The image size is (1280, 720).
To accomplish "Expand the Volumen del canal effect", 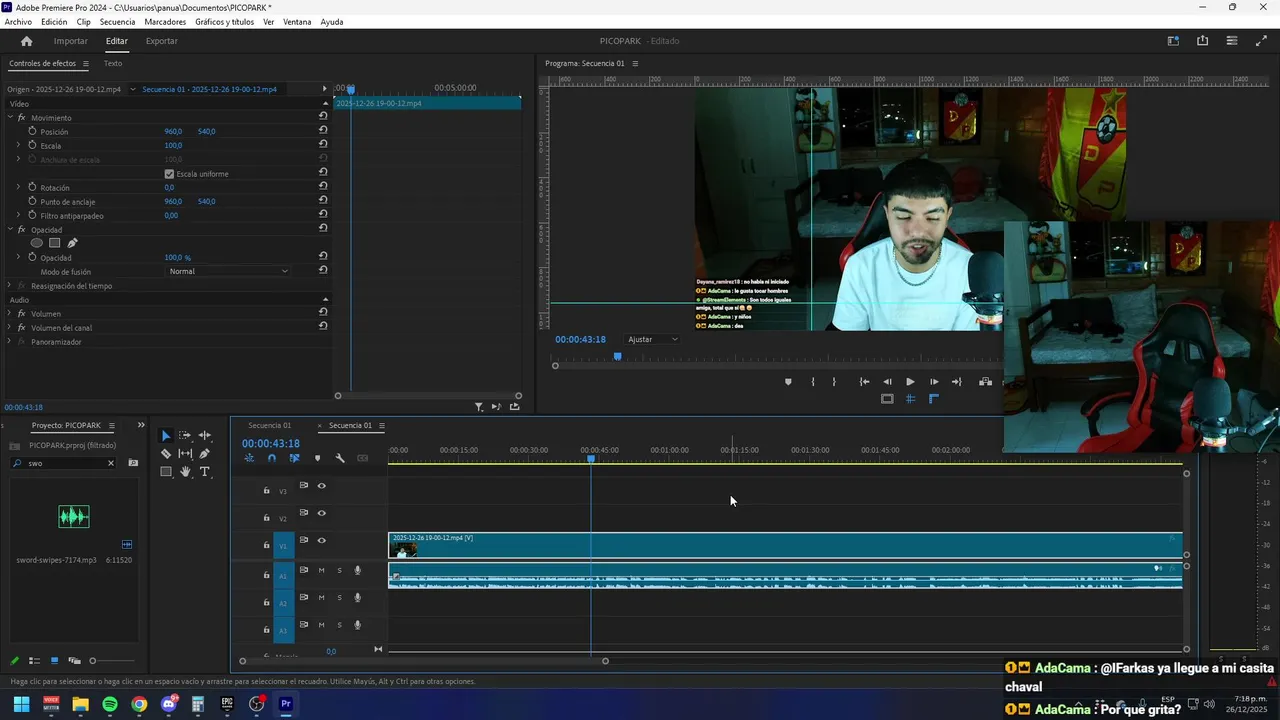I will [9, 327].
